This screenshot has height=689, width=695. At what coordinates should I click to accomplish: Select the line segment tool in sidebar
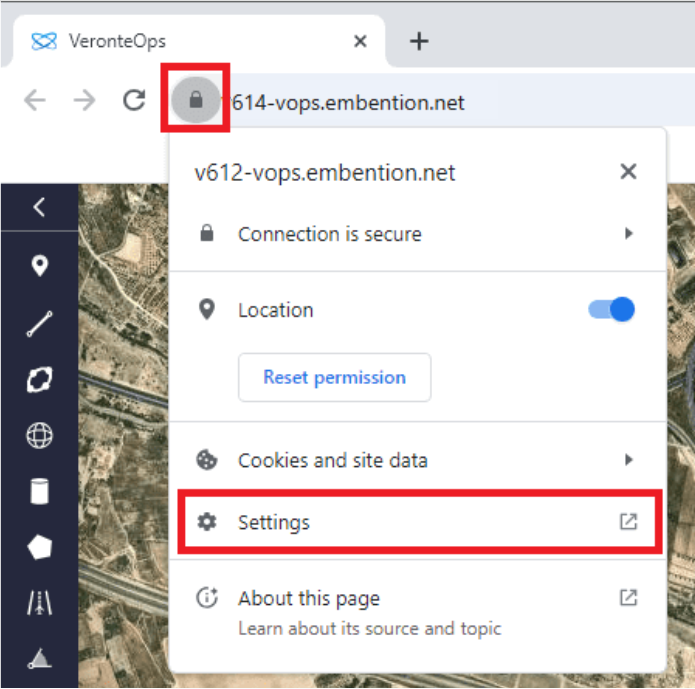pos(40,323)
